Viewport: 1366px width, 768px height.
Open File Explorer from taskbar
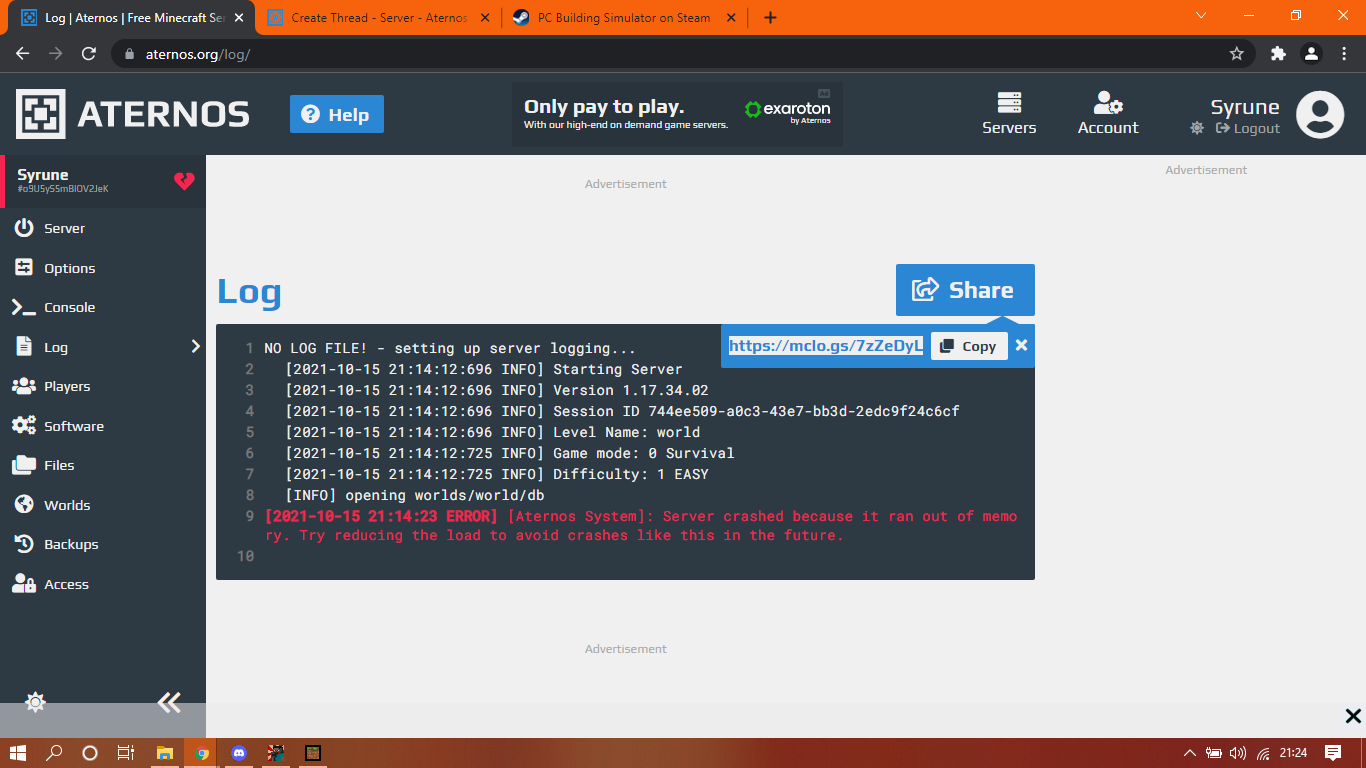(165, 753)
